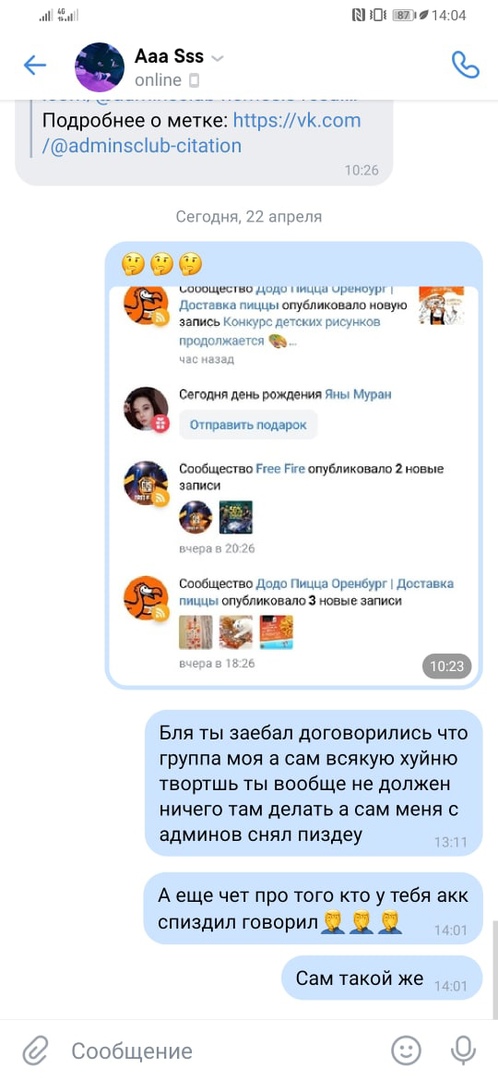
Task: Tap the thinking emoji row in image message
Action: tap(161, 263)
